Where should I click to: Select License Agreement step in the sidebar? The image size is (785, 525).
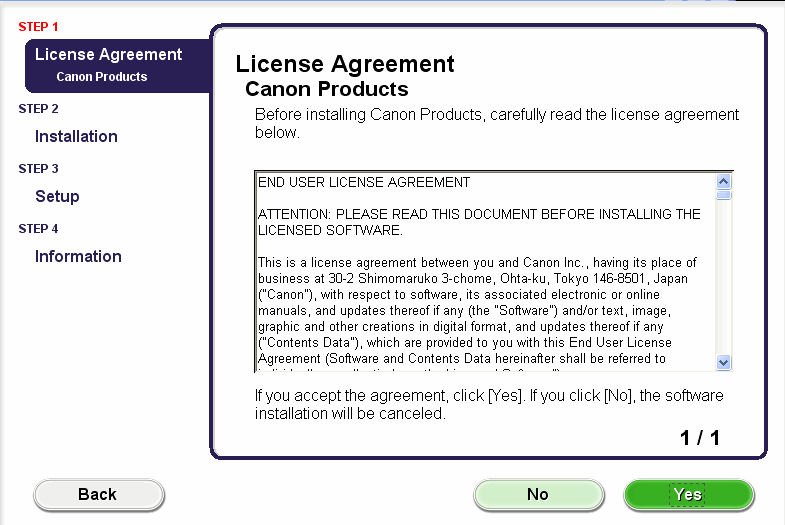108,55
